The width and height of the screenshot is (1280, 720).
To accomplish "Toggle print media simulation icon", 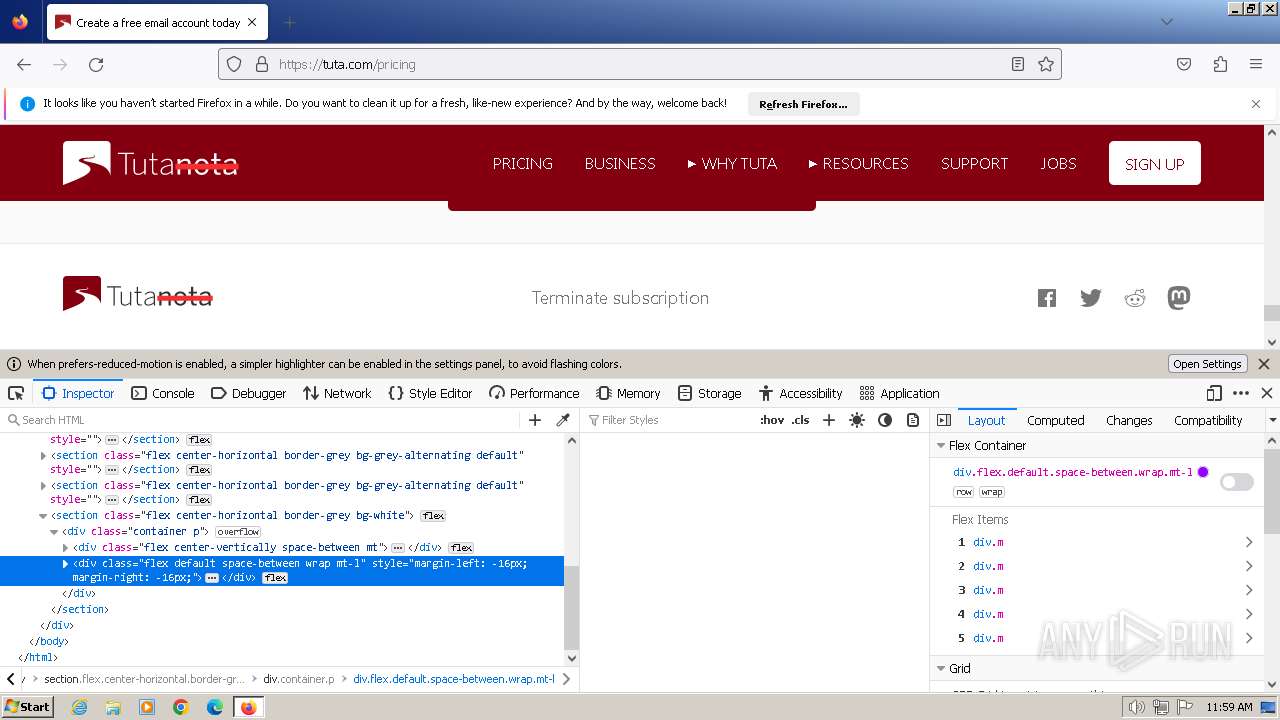I will coord(913,420).
